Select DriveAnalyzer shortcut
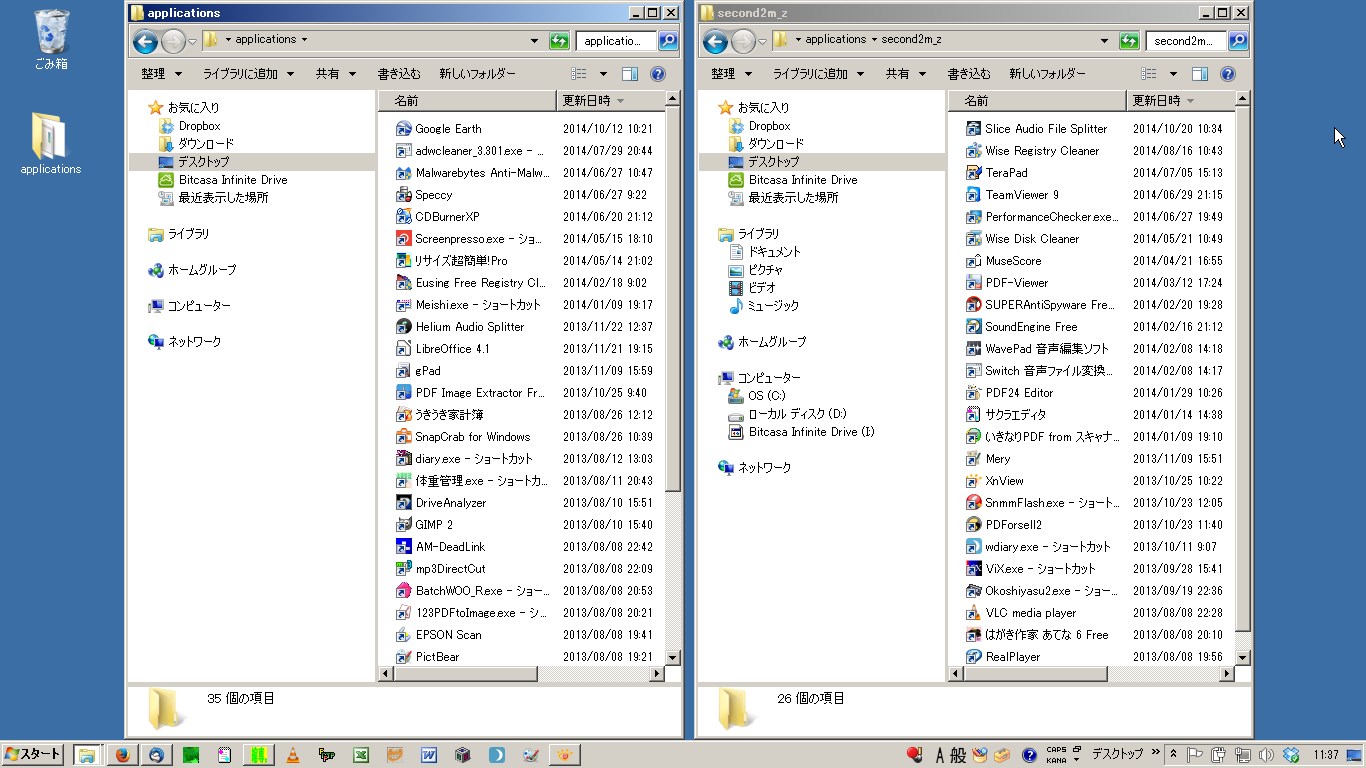The image size is (1366, 768). 441,503
